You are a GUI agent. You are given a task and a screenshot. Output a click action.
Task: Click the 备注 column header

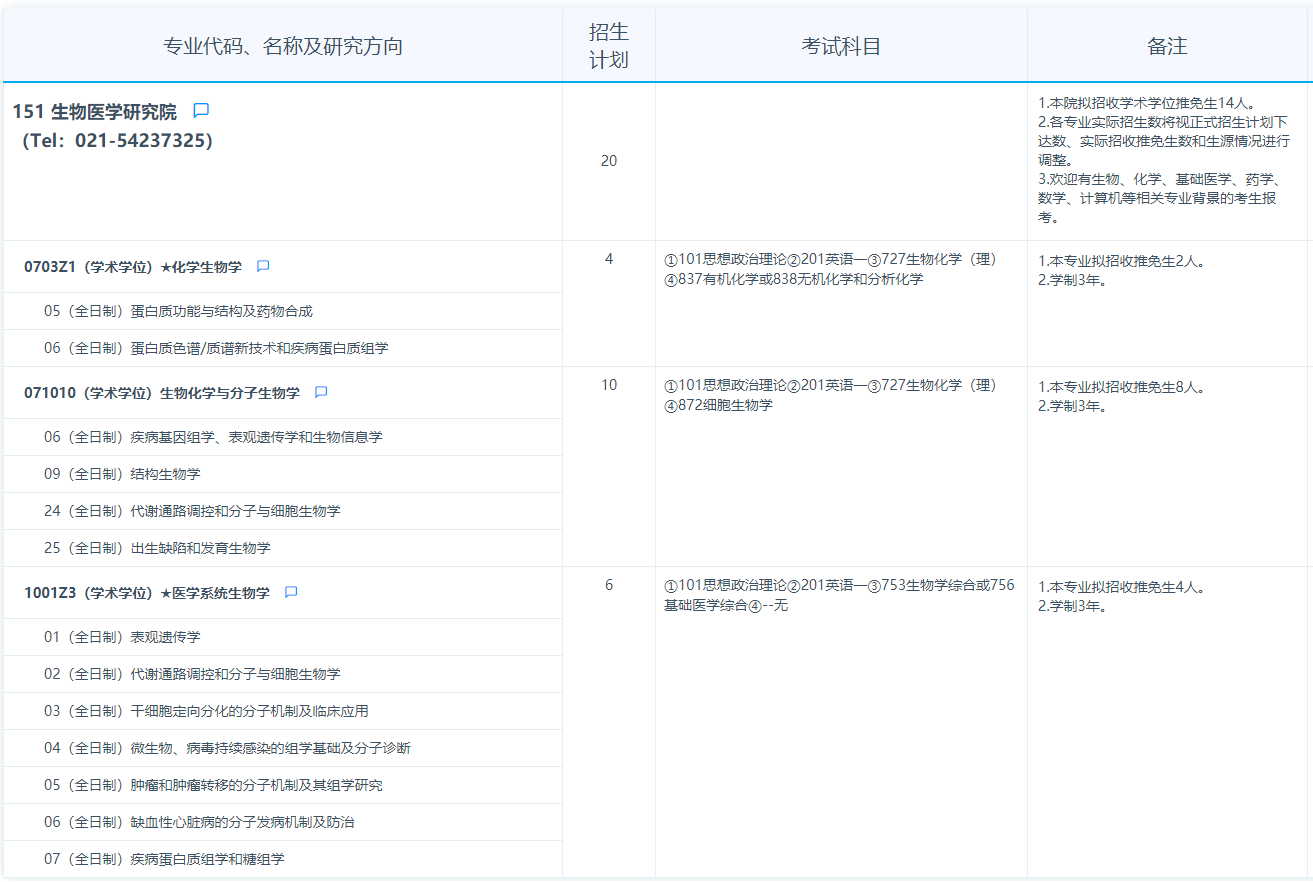tap(1167, 46)
